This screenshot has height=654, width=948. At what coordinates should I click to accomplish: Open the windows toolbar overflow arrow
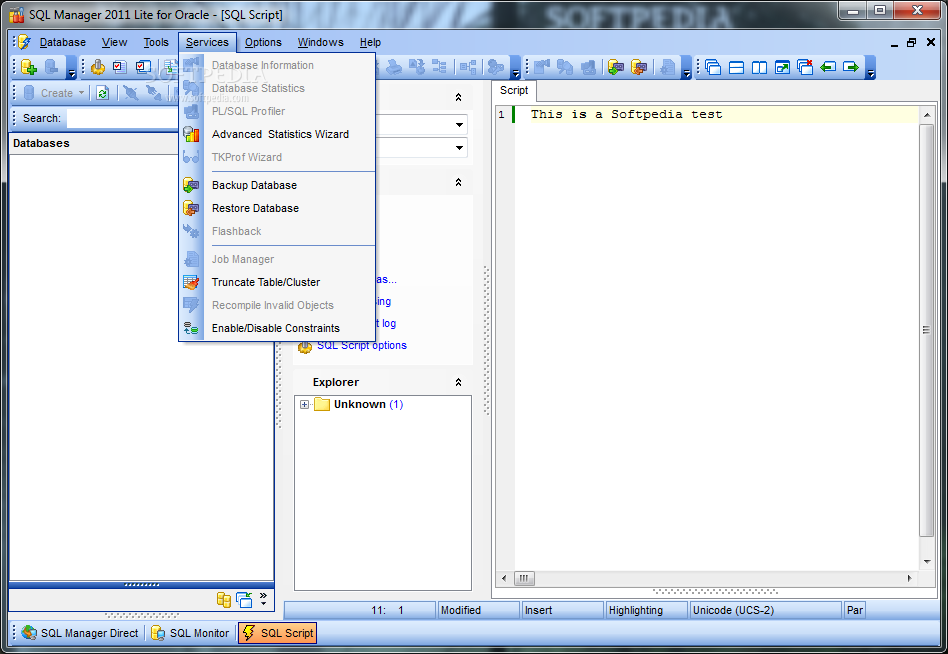pos(871,74)
